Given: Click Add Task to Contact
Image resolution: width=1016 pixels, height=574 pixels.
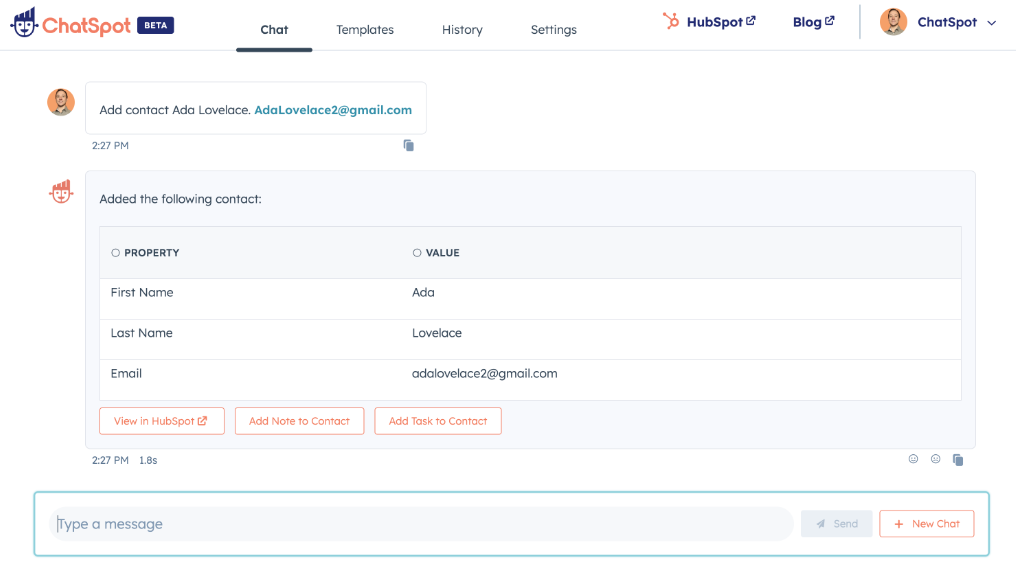Looking at the screenshot, I should [x=438, y=421].
